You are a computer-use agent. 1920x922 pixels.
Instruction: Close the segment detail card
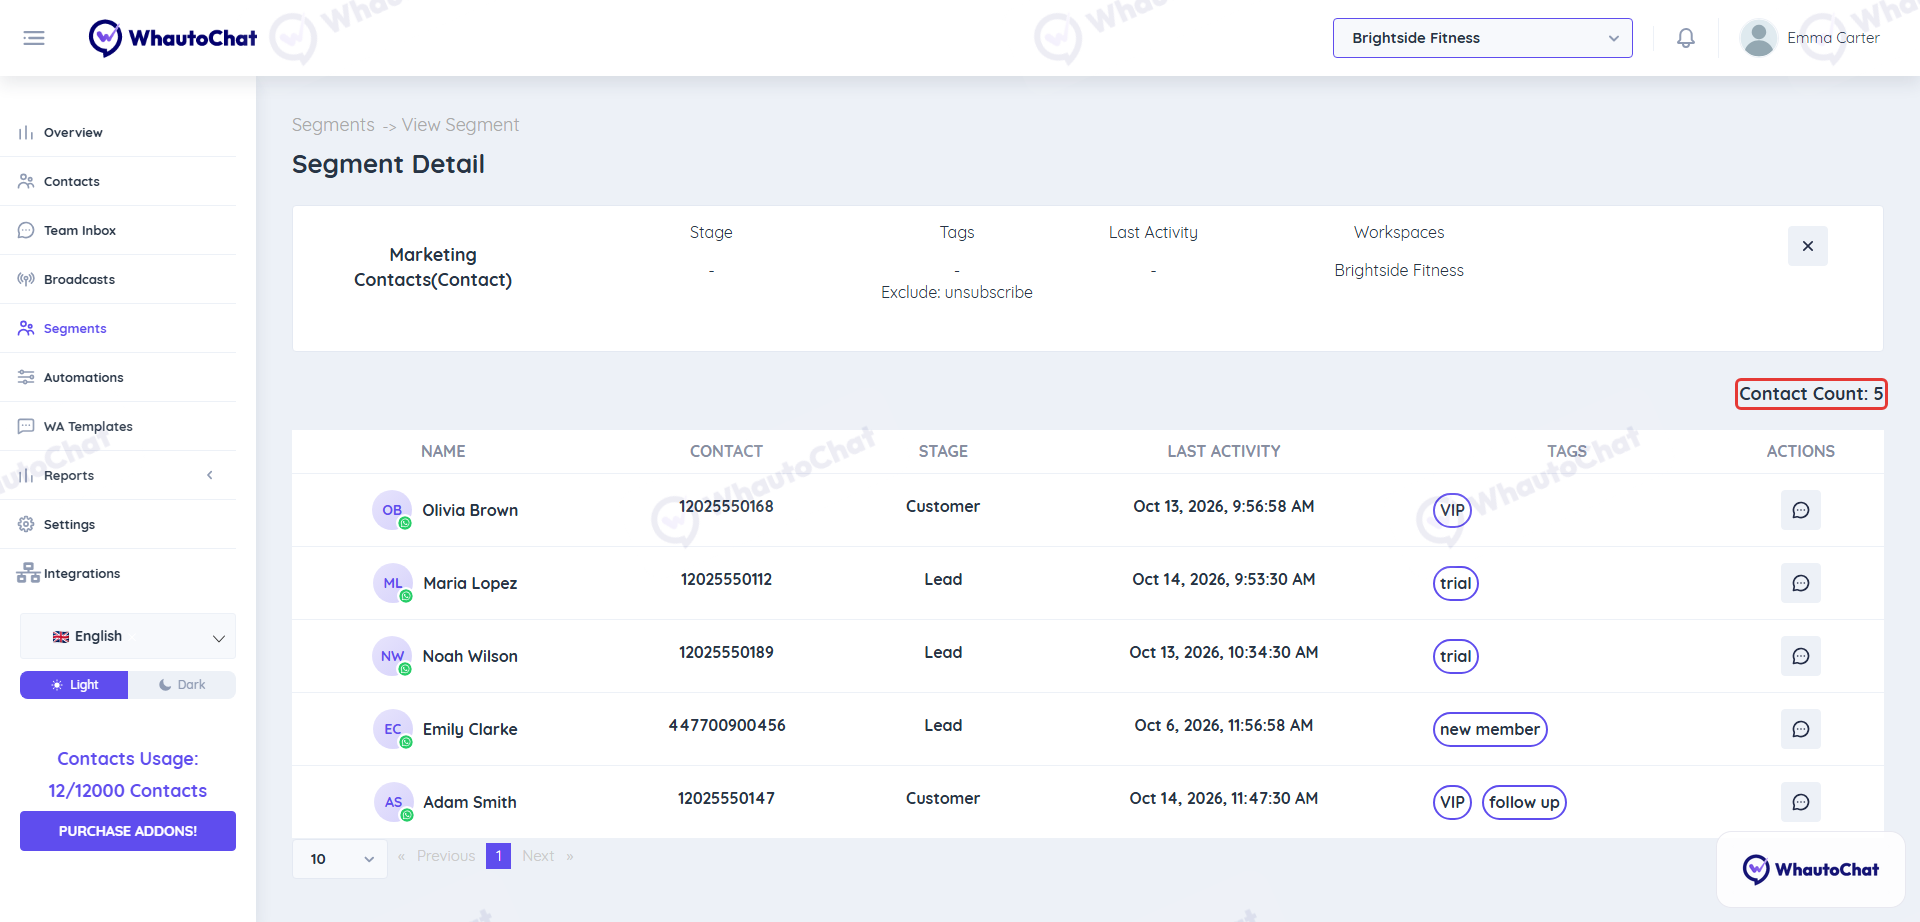pos(1807,246)
